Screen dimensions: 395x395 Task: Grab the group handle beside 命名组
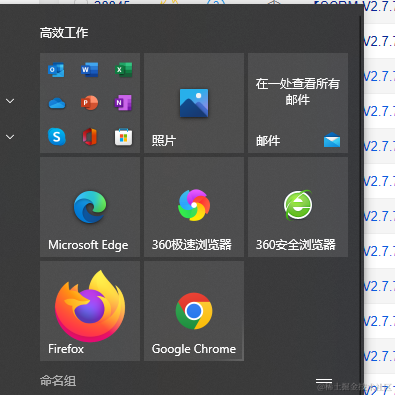[324, 381]
